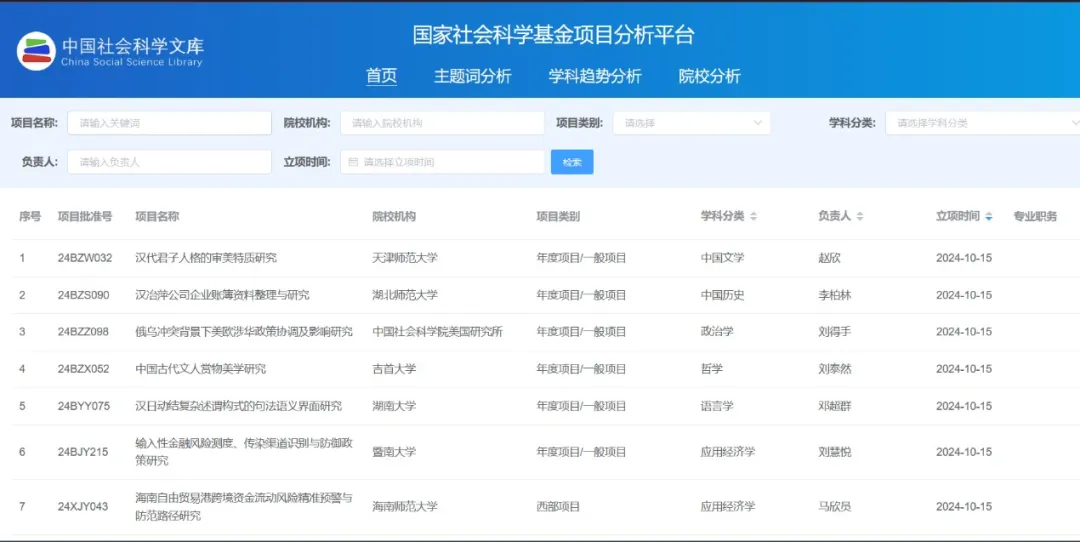
Task: Click the calendar icon in date field
Action: point(353,162)
